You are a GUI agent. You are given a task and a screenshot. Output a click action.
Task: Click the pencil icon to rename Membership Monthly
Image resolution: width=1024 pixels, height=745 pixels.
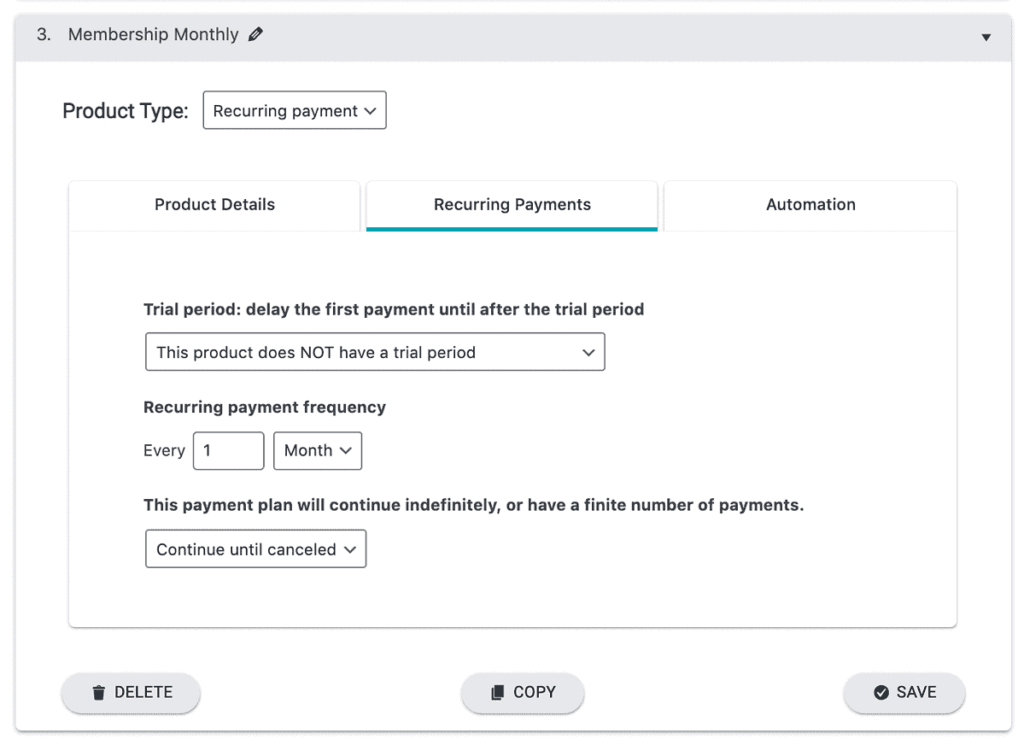click(x=255, y=33)
